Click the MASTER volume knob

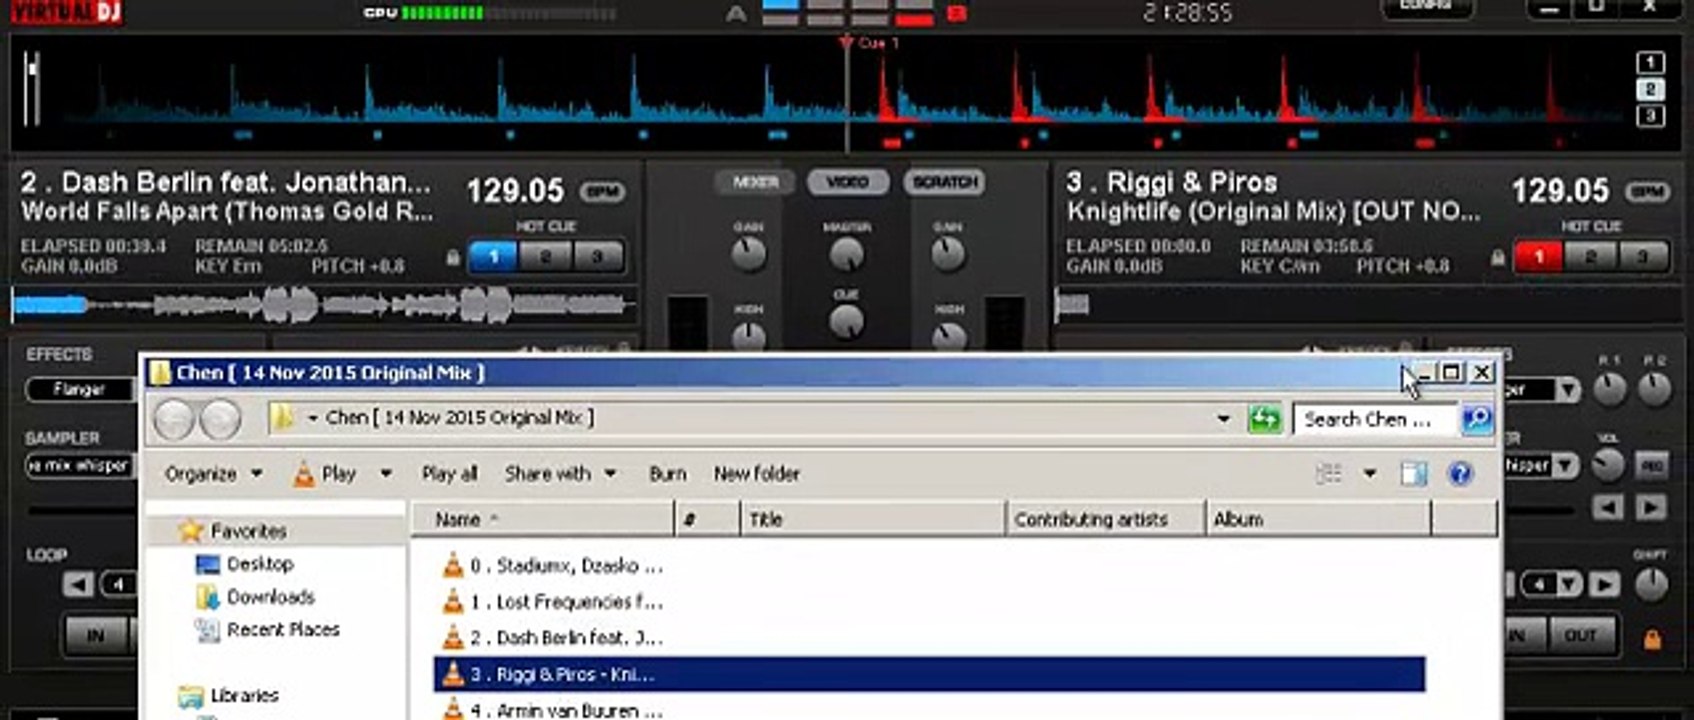(846, 254)
